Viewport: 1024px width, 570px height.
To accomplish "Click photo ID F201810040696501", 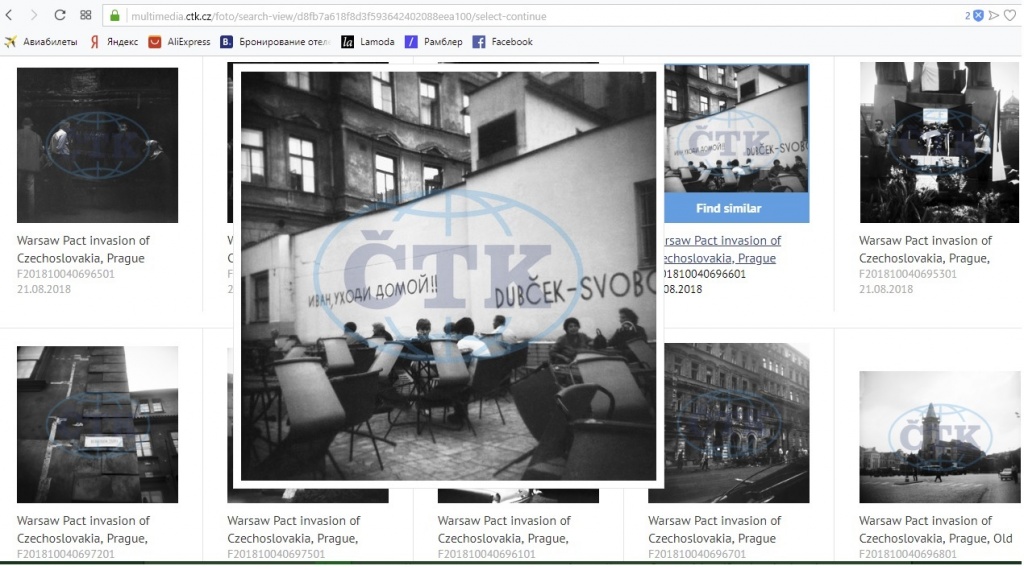I will [66, 274].
